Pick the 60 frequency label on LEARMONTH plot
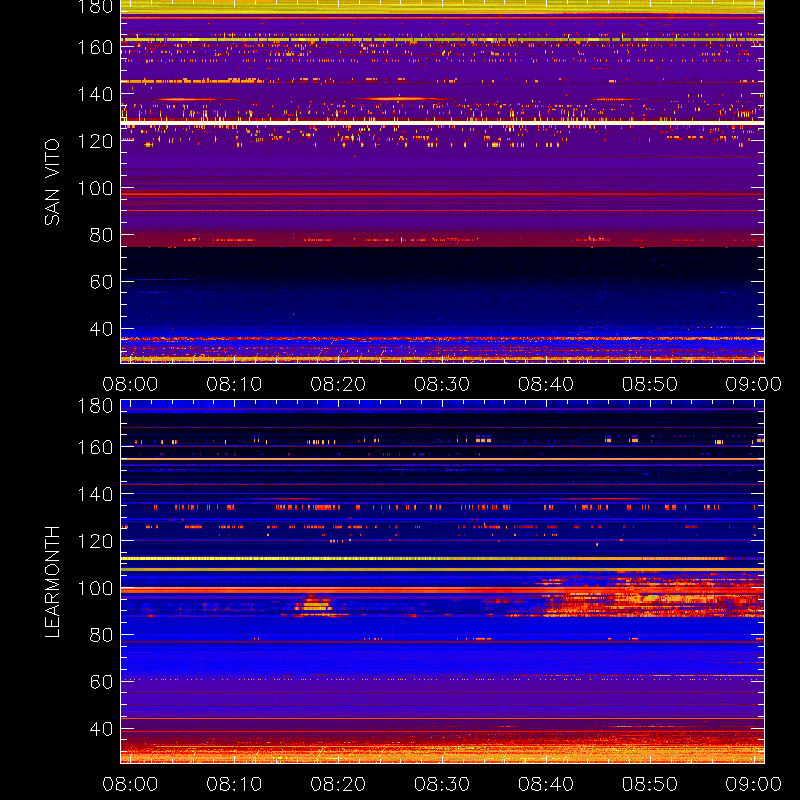Viewport: 800px width, 800px height. click(101, 682)
